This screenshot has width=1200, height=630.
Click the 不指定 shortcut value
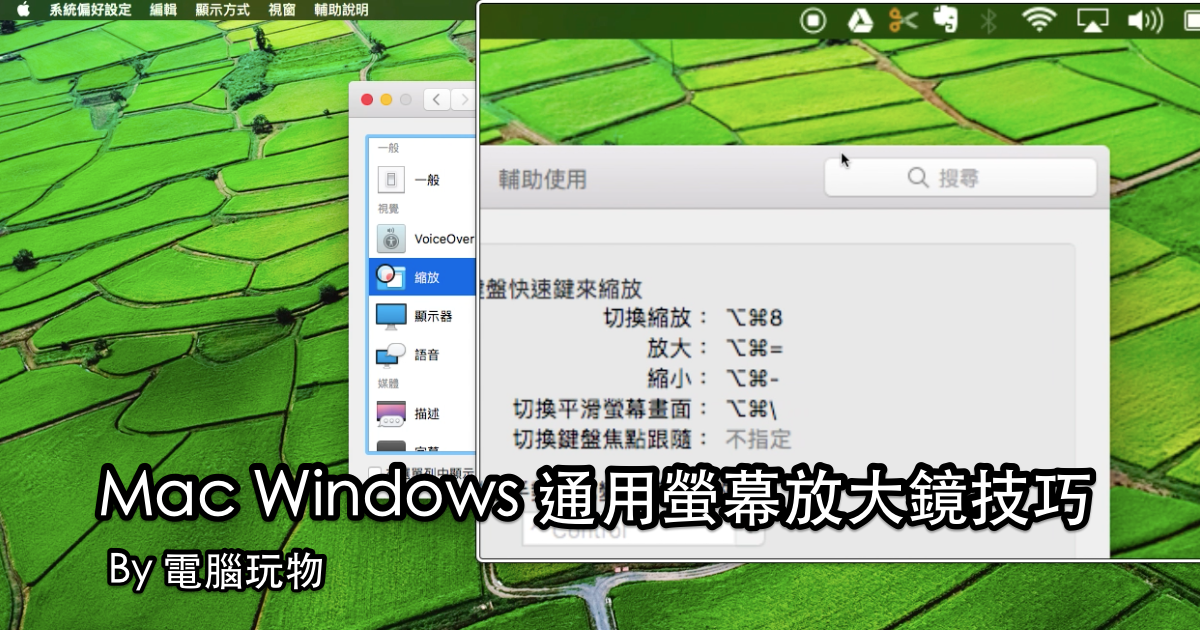click(758, 439)
